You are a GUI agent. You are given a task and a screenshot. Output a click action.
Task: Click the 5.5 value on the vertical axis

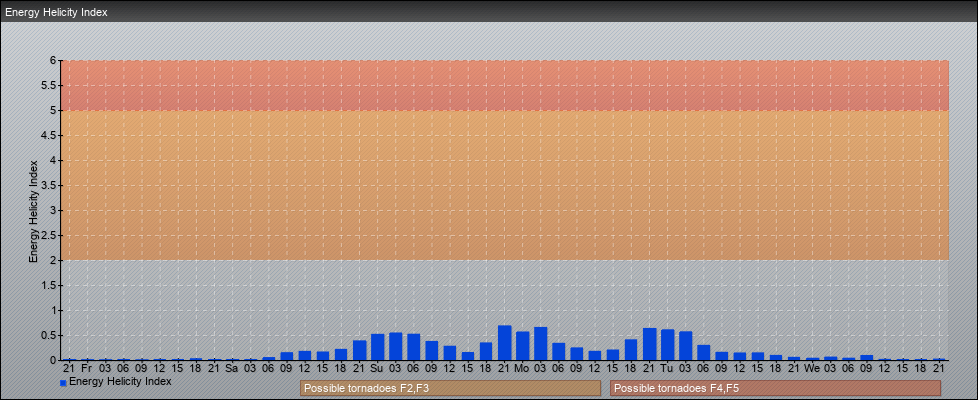50,85
